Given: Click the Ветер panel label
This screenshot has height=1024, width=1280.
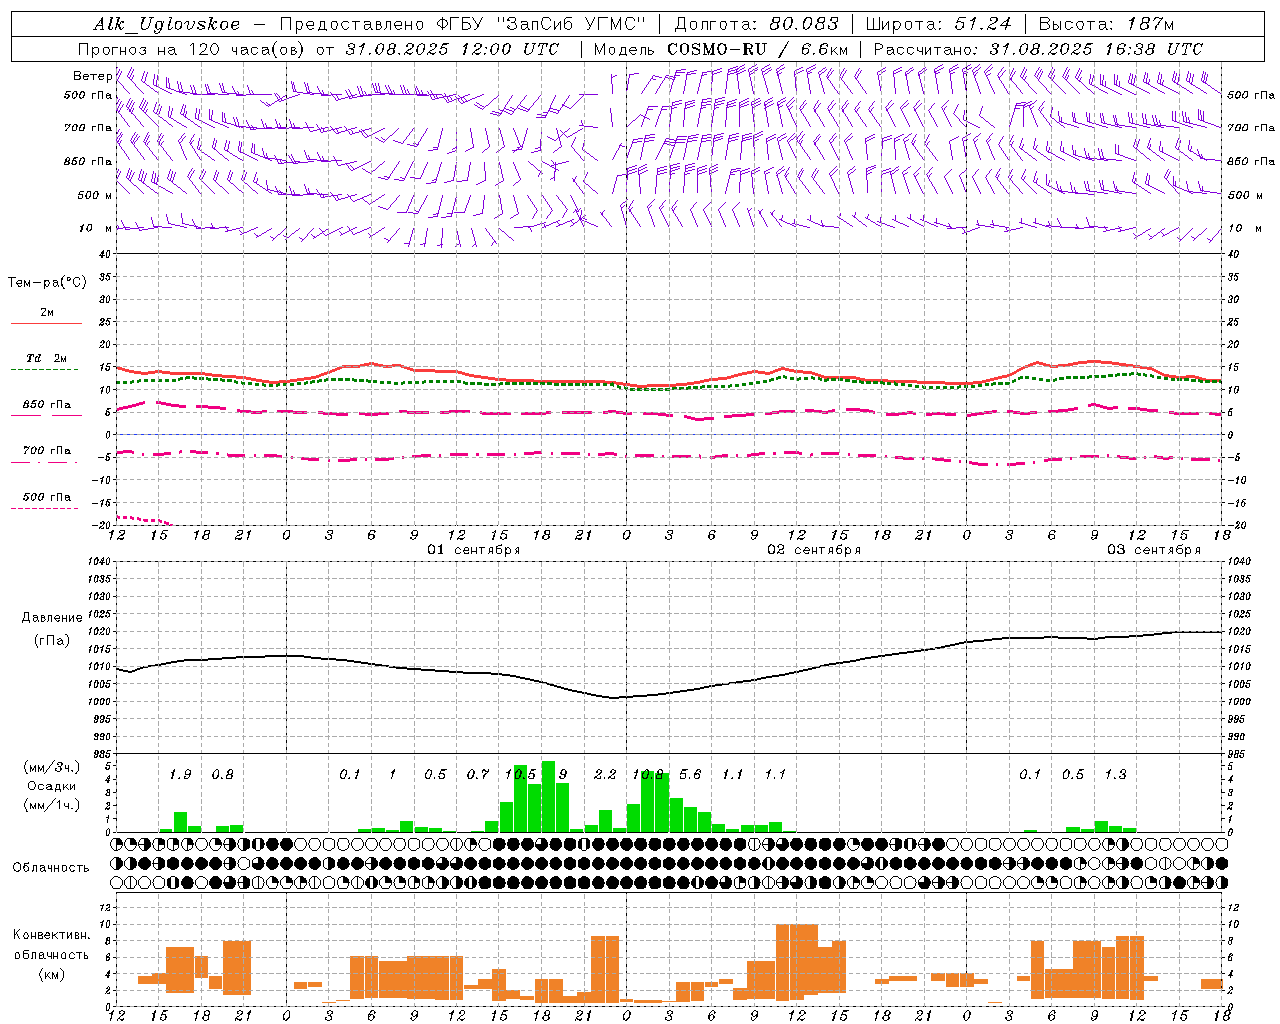Looking at the screenshot, I should [93, 76].
